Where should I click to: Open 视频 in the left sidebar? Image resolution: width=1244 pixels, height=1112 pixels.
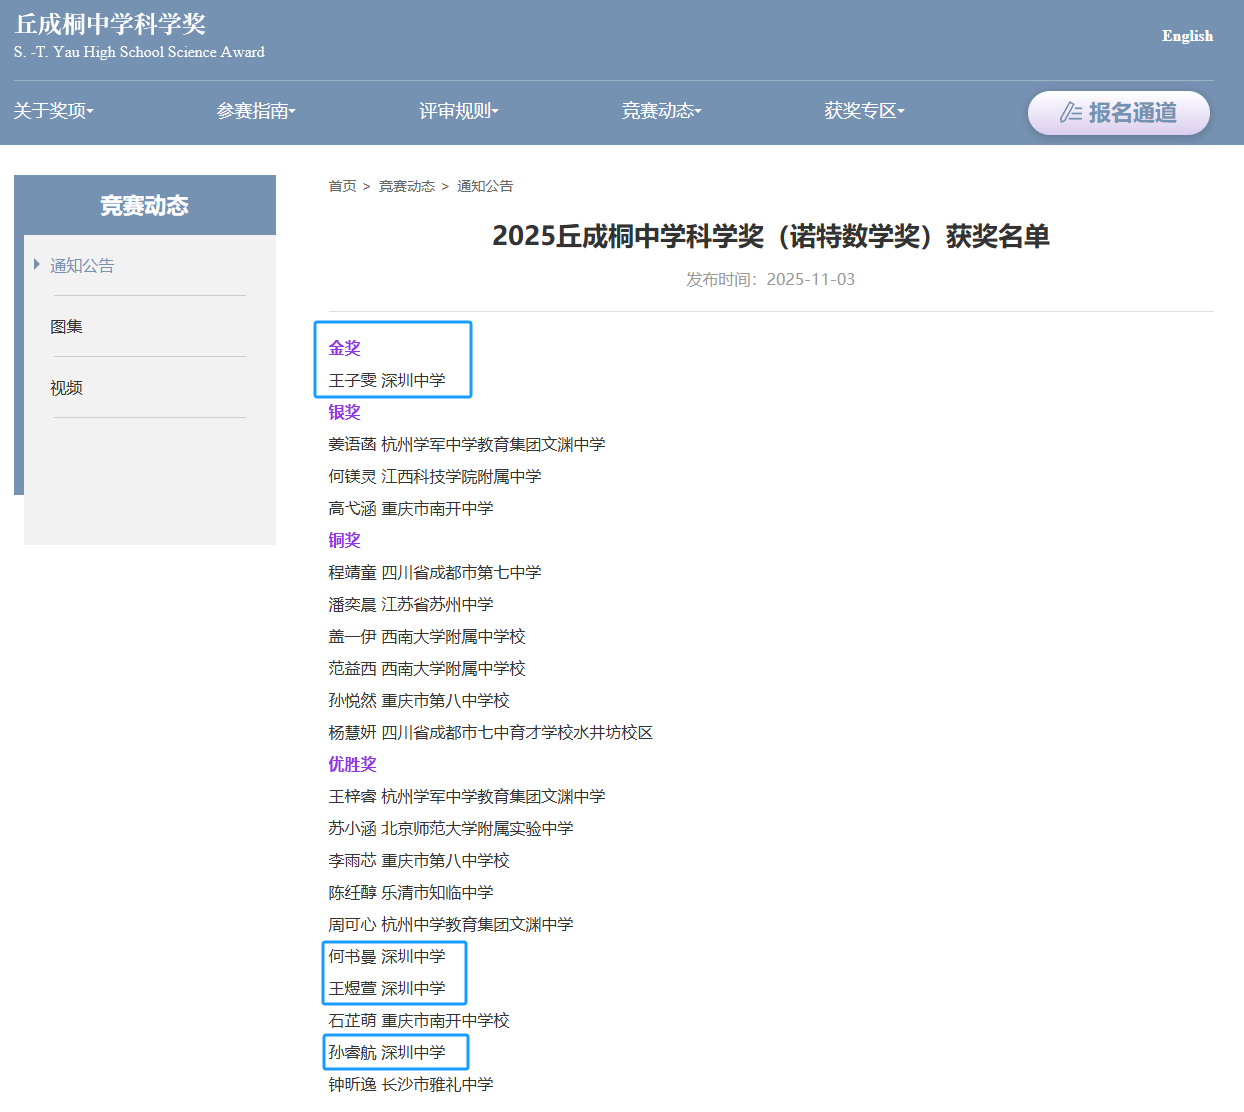(67, 388)
